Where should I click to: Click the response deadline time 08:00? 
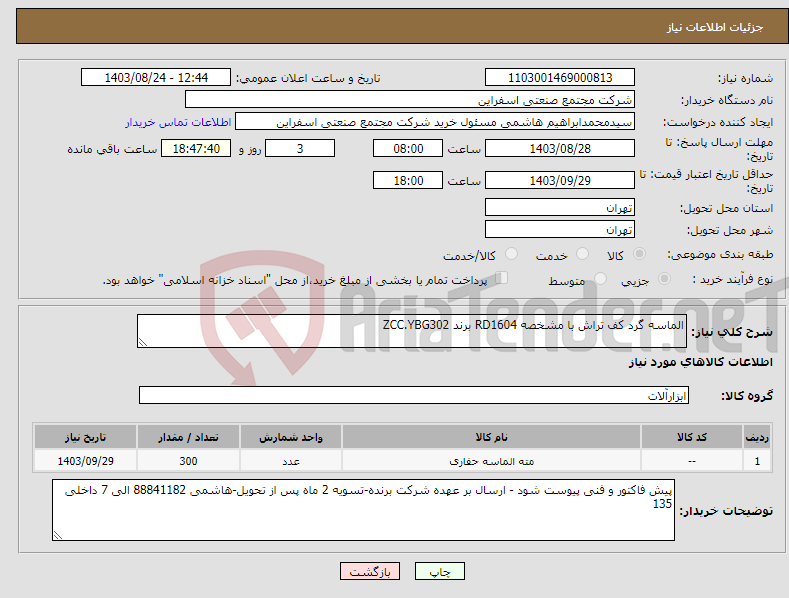point(408,148)
